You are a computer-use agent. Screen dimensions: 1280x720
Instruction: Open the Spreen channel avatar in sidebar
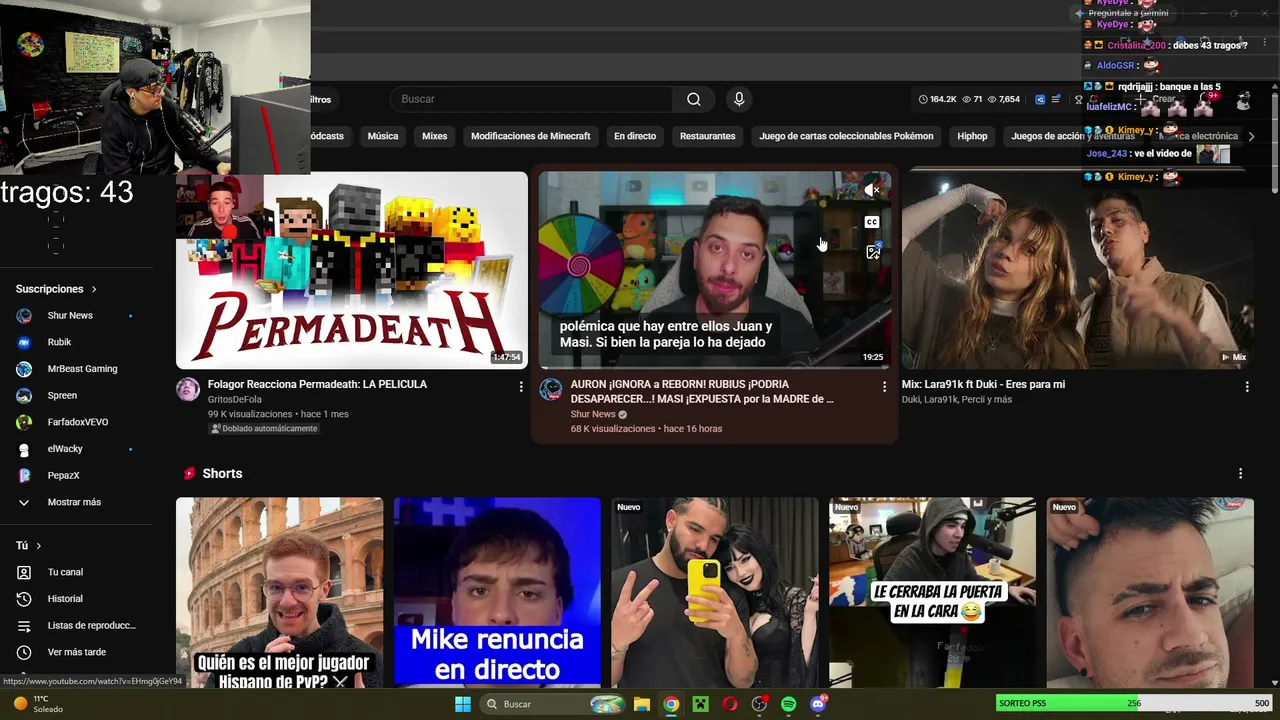24,396
